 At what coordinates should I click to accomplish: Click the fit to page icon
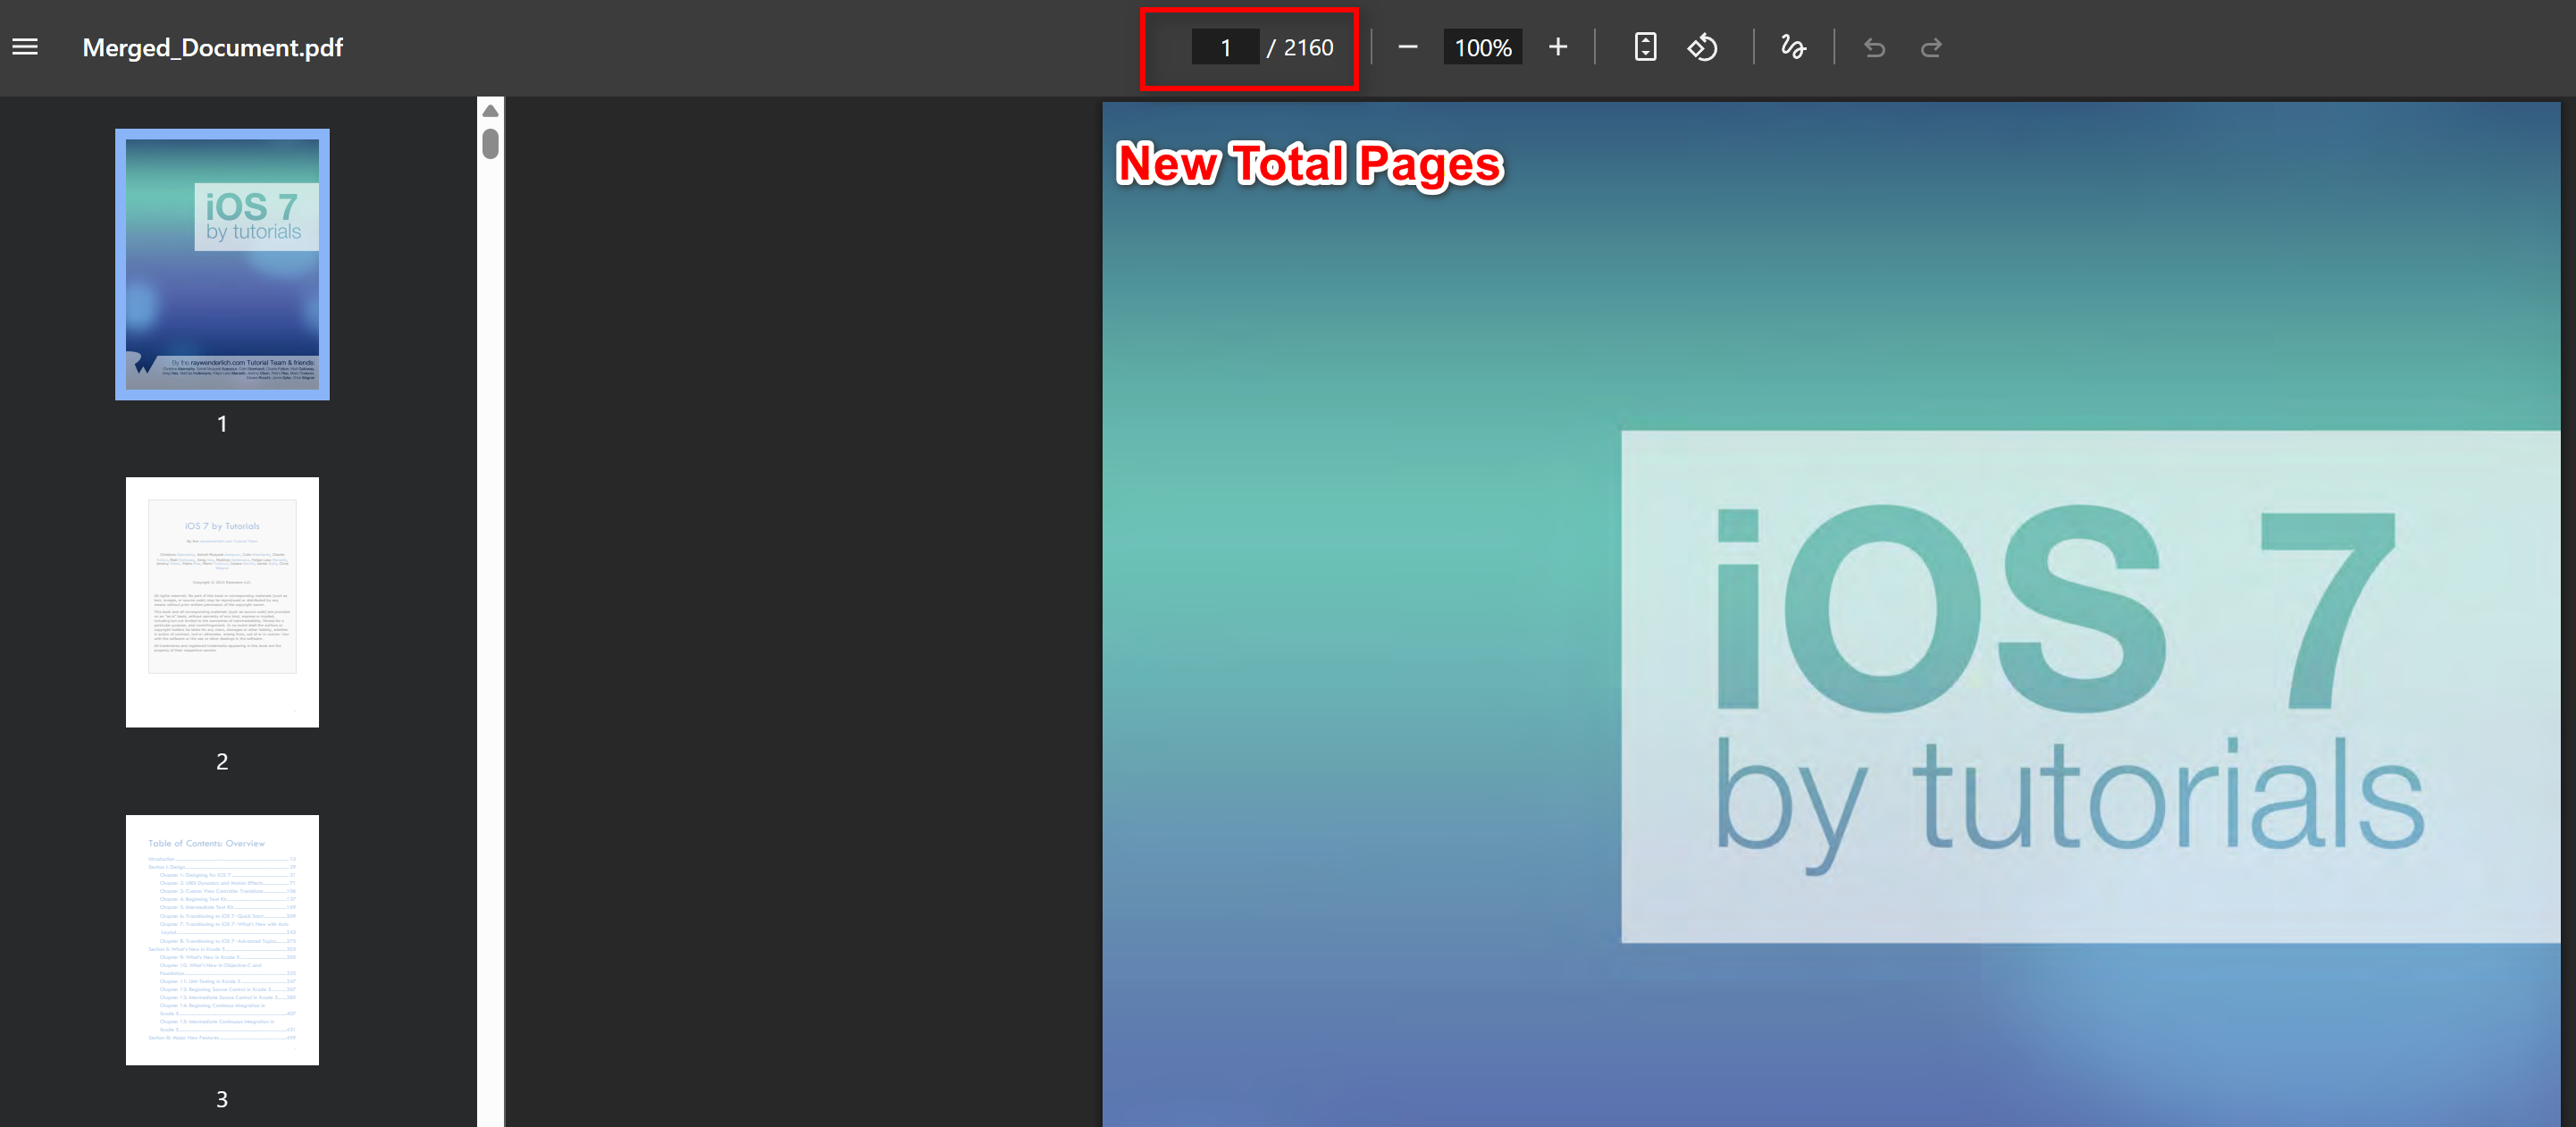click(x=1645, y=47)
